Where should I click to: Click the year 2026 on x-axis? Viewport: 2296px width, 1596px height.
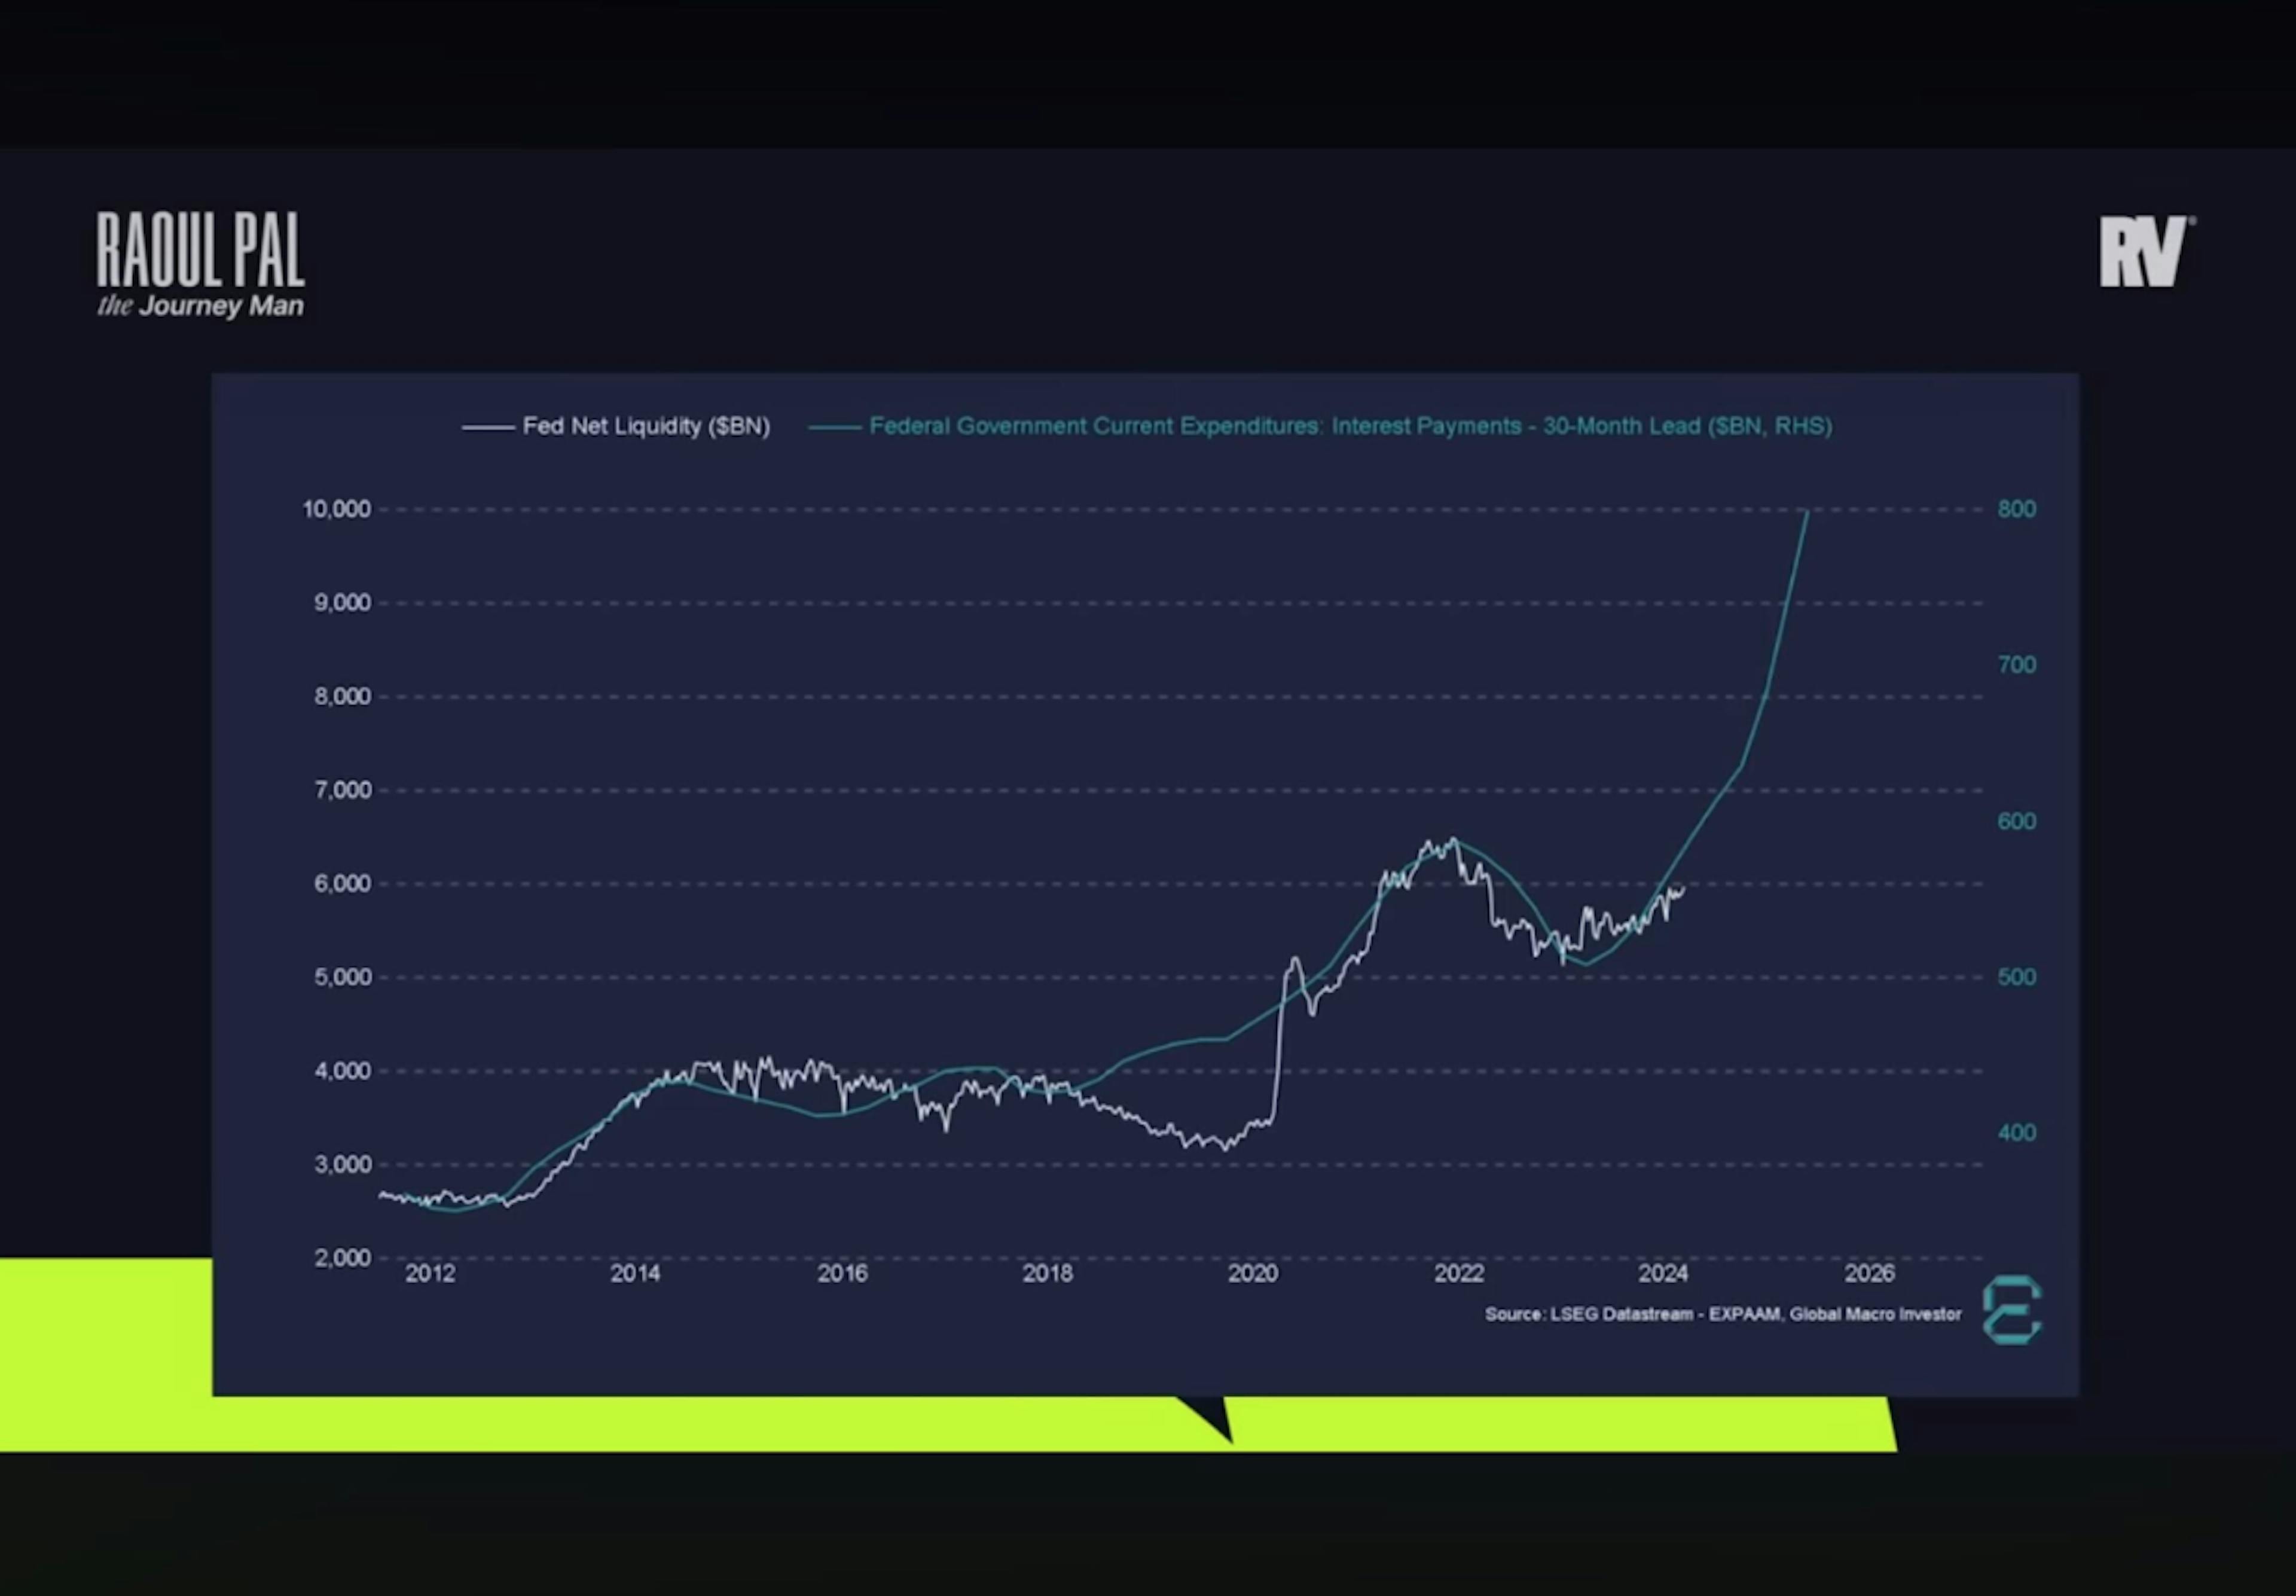point(1869,1273)
